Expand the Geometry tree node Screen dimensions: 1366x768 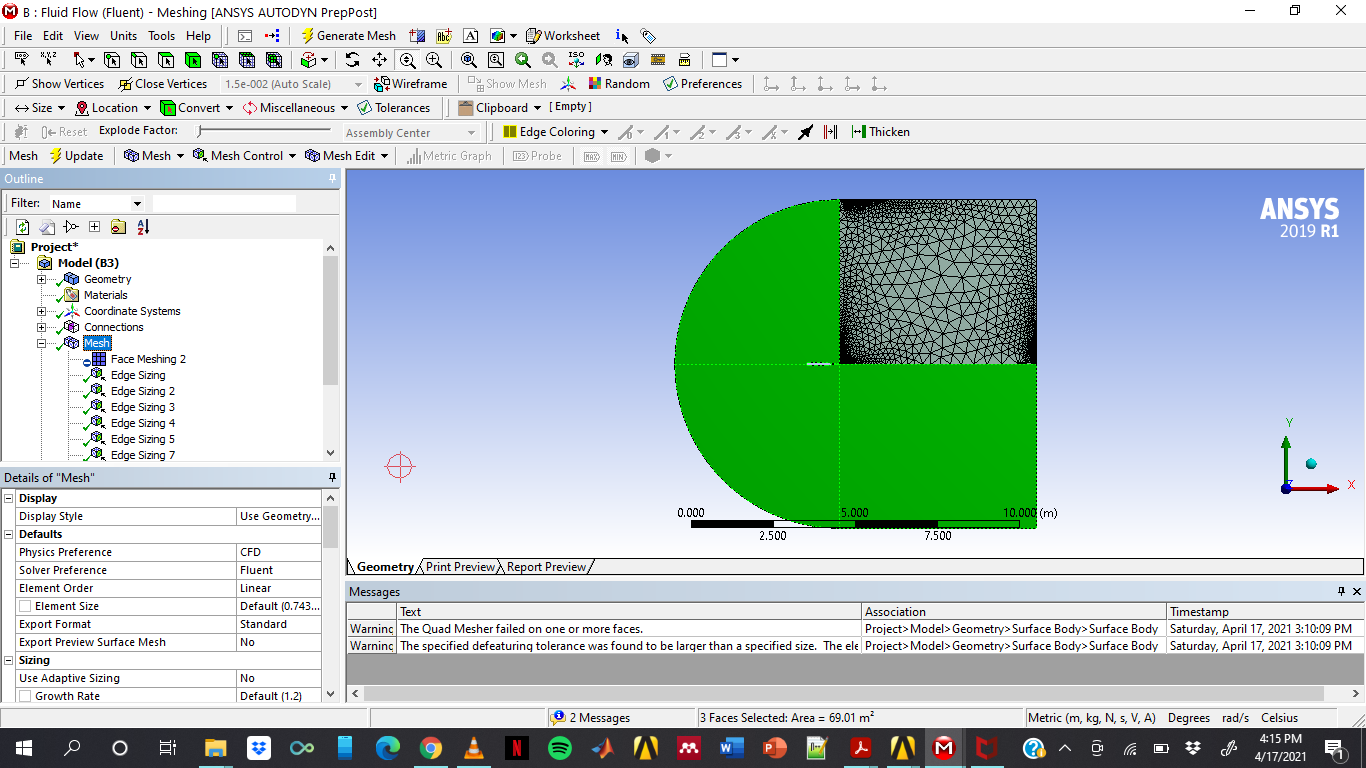[x=42, y=279]
